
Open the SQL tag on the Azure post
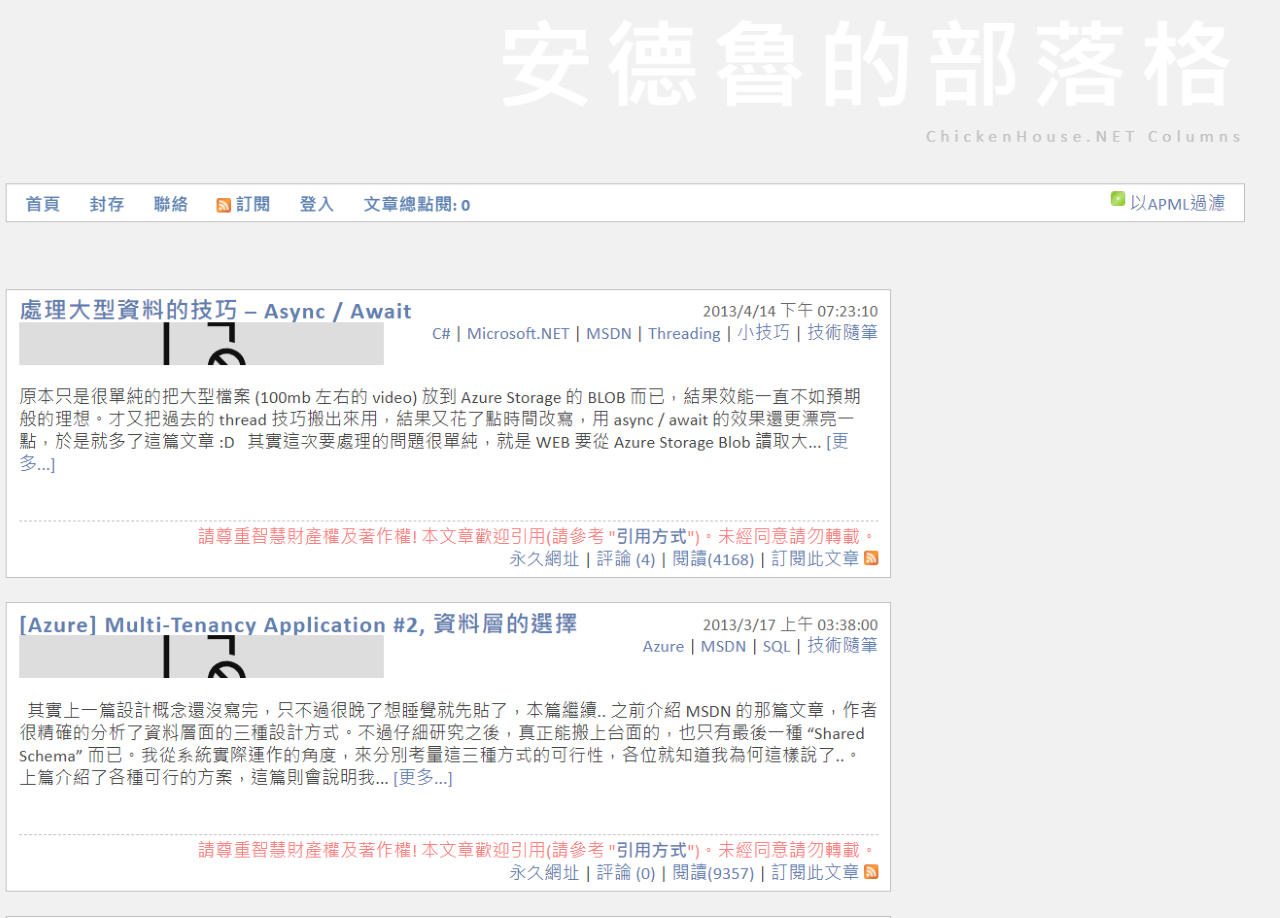tap(776, 647)
